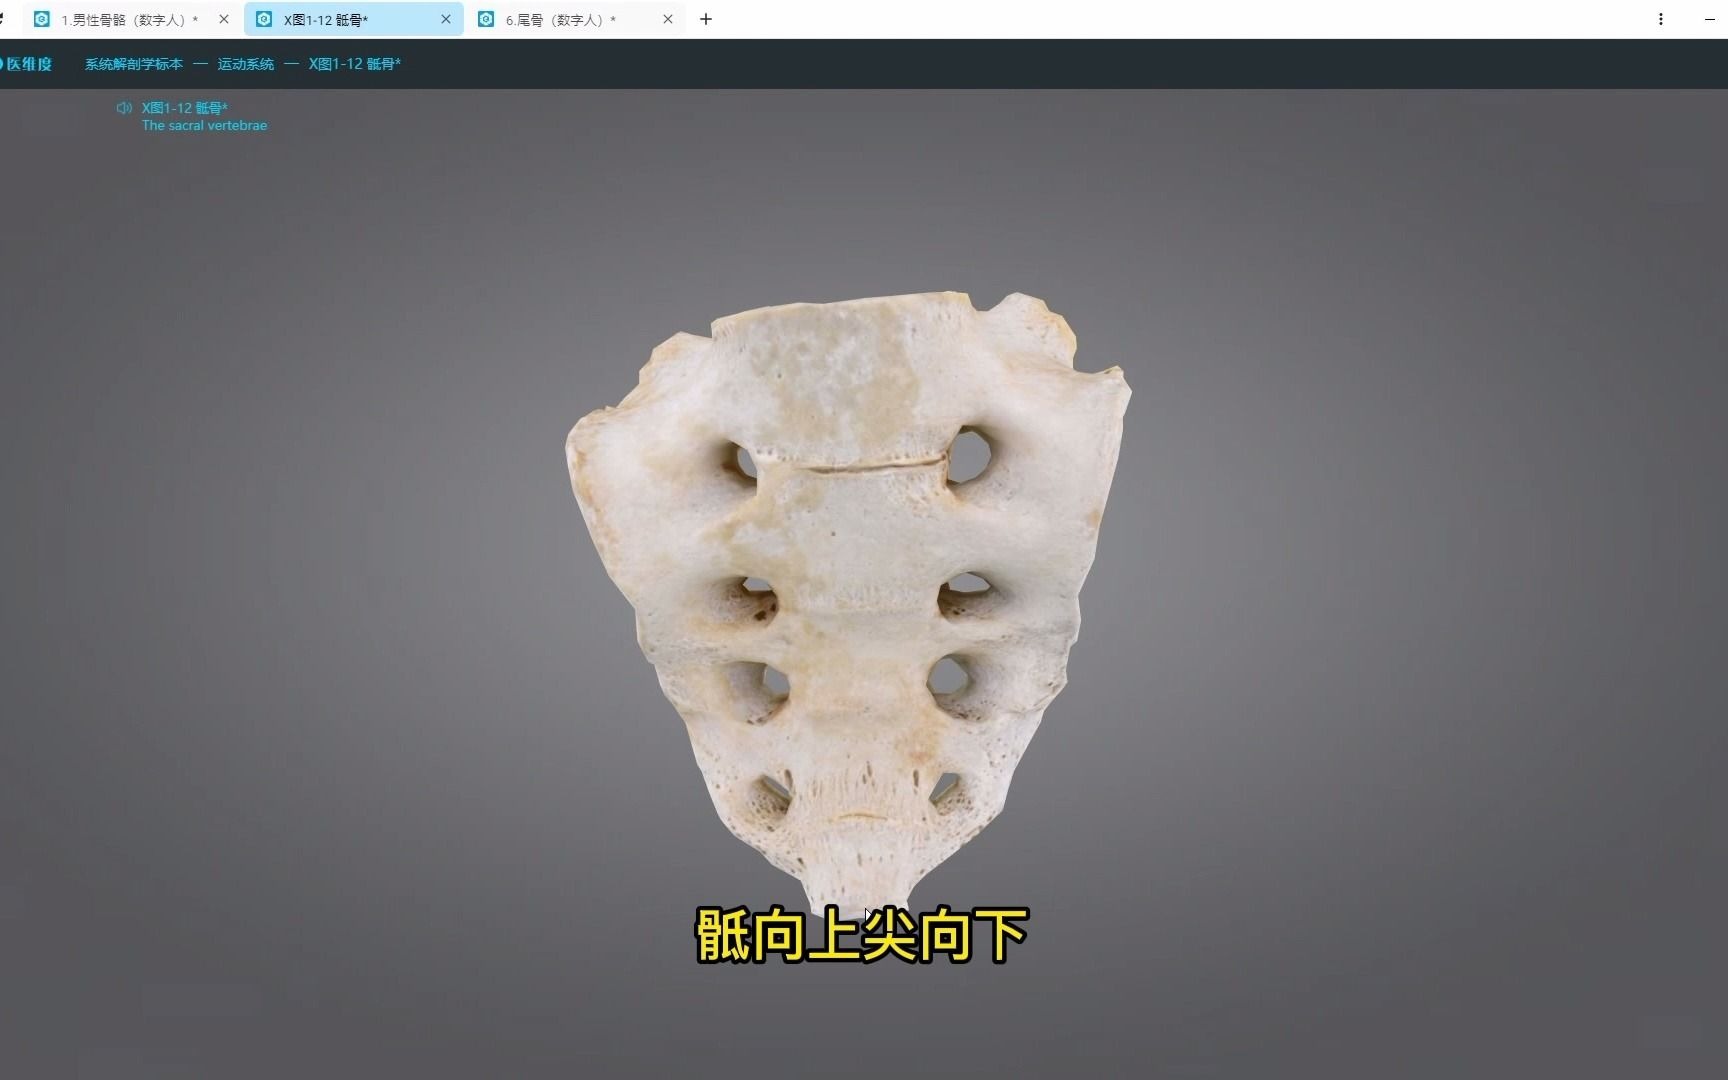Viewport: 1728px width, 1080px height.
Task: Close the active X图1-12 骶骨 tab
Action: pos(446,19)
